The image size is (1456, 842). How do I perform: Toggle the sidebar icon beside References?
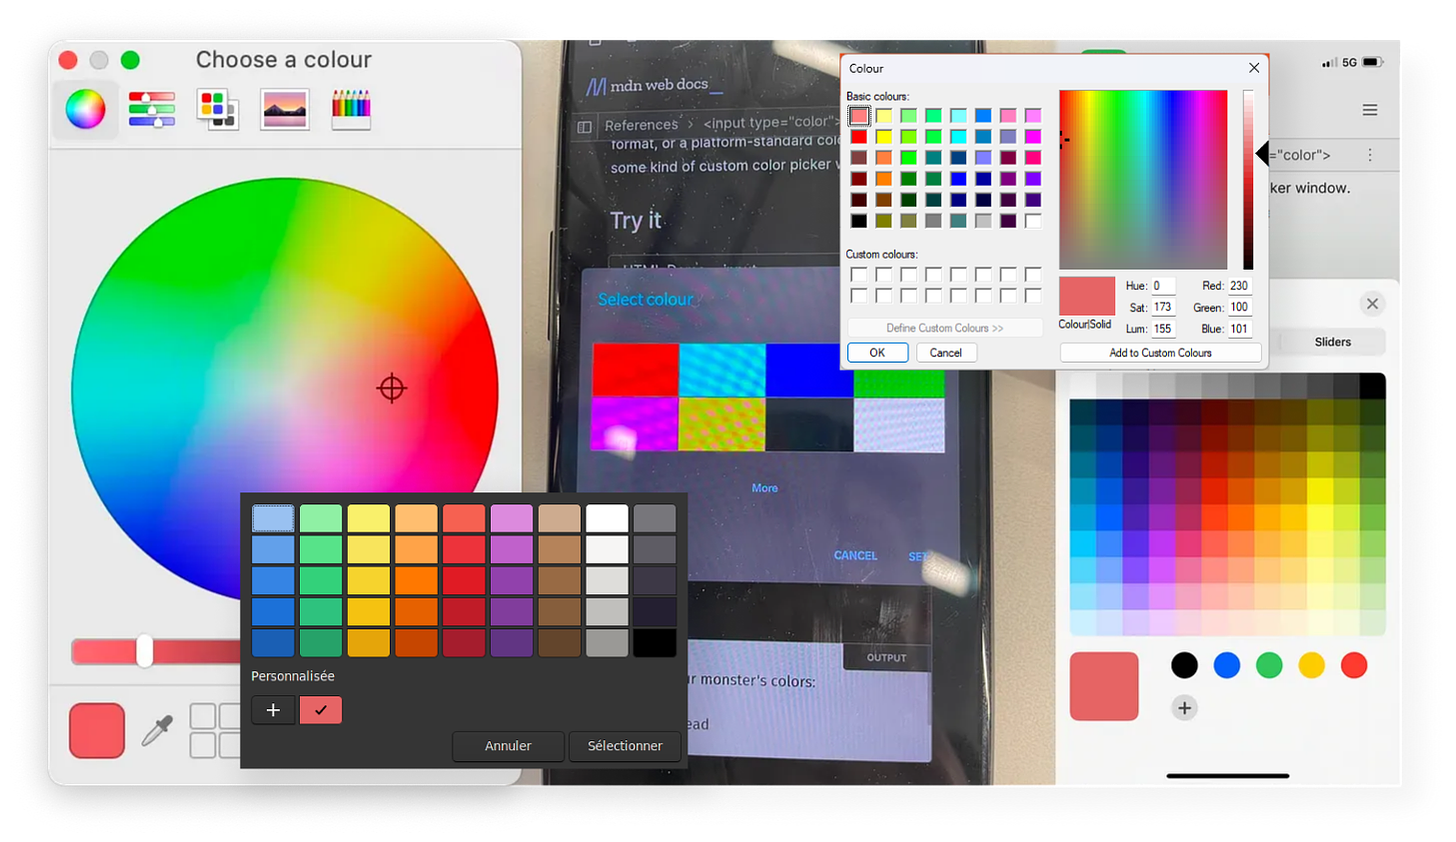[x=585, y=127]
